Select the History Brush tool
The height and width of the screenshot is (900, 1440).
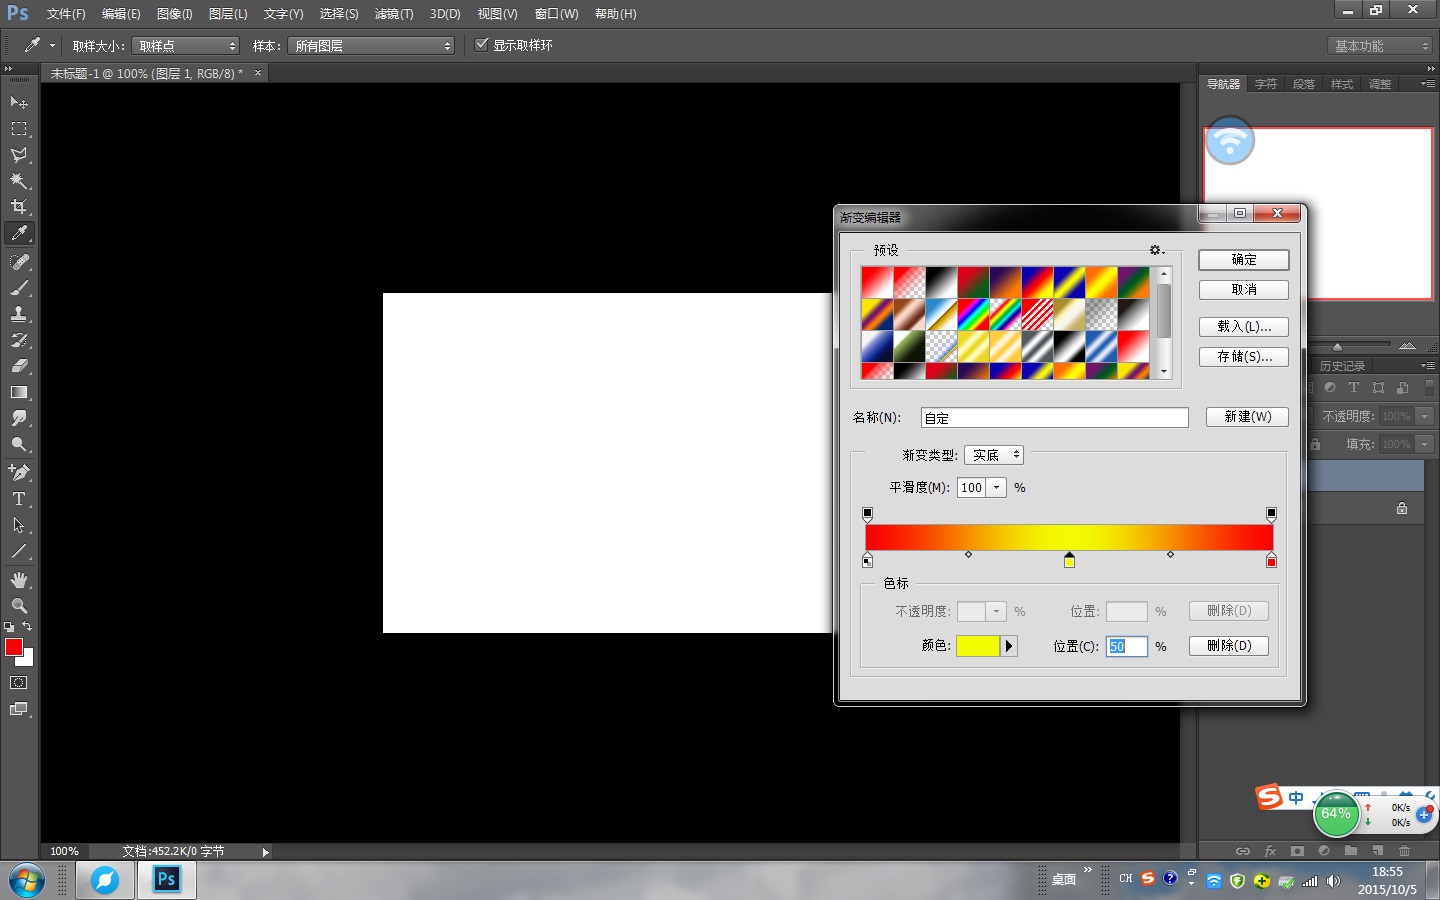point(19,340)
